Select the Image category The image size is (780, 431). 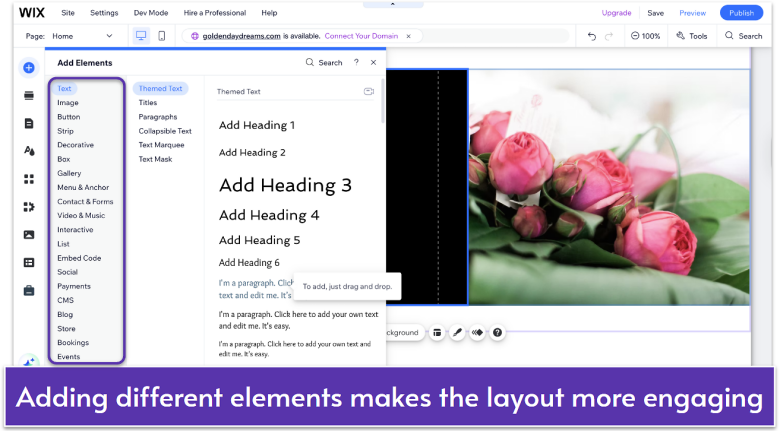pos(68,103)
